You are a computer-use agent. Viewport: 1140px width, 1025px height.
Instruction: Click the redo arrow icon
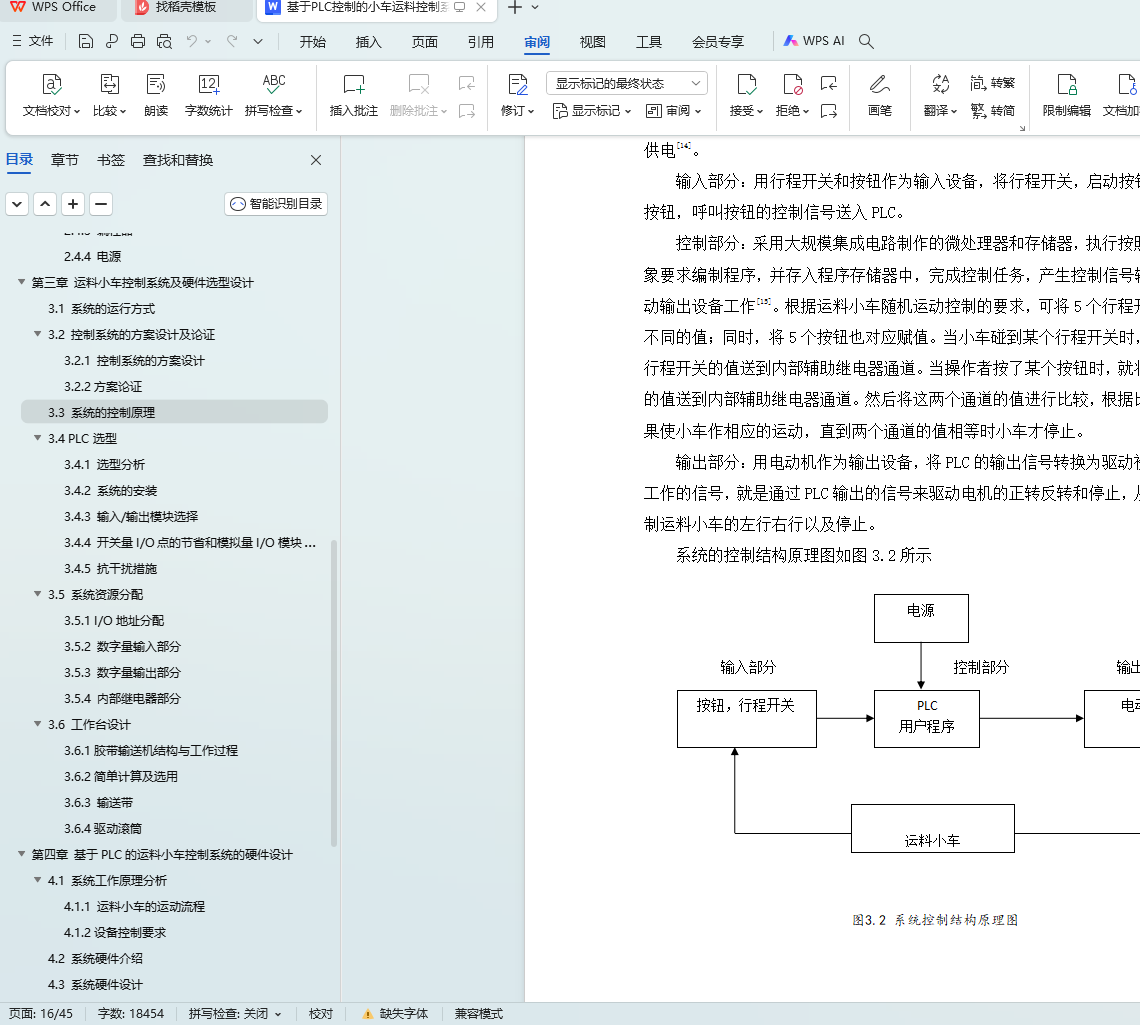[232, 41]
